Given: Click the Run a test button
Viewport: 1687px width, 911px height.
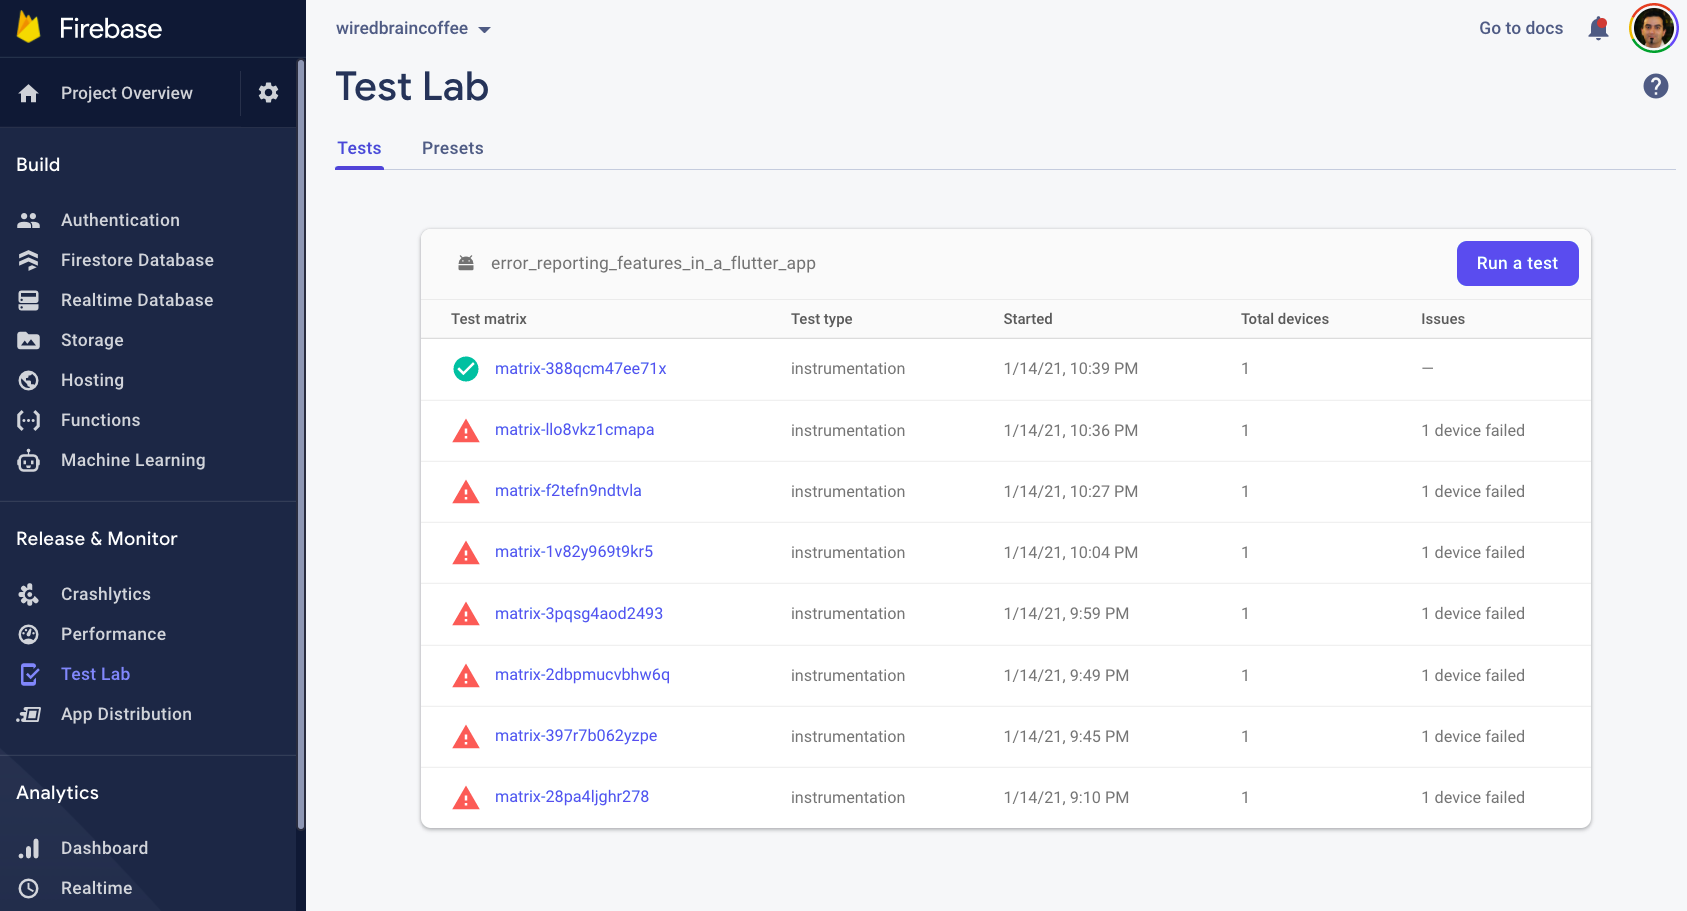Looking at the screenshot, I should click(x=1517, y=263).
